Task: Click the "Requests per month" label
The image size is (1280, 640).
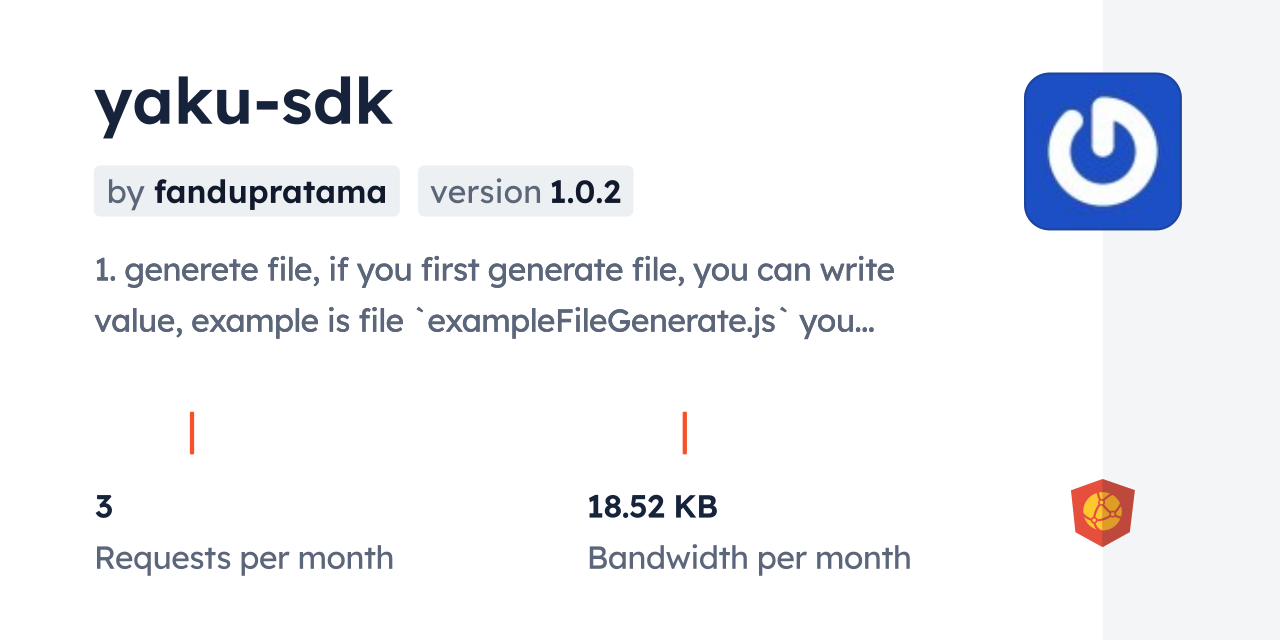Action: (x=244, y=558)
